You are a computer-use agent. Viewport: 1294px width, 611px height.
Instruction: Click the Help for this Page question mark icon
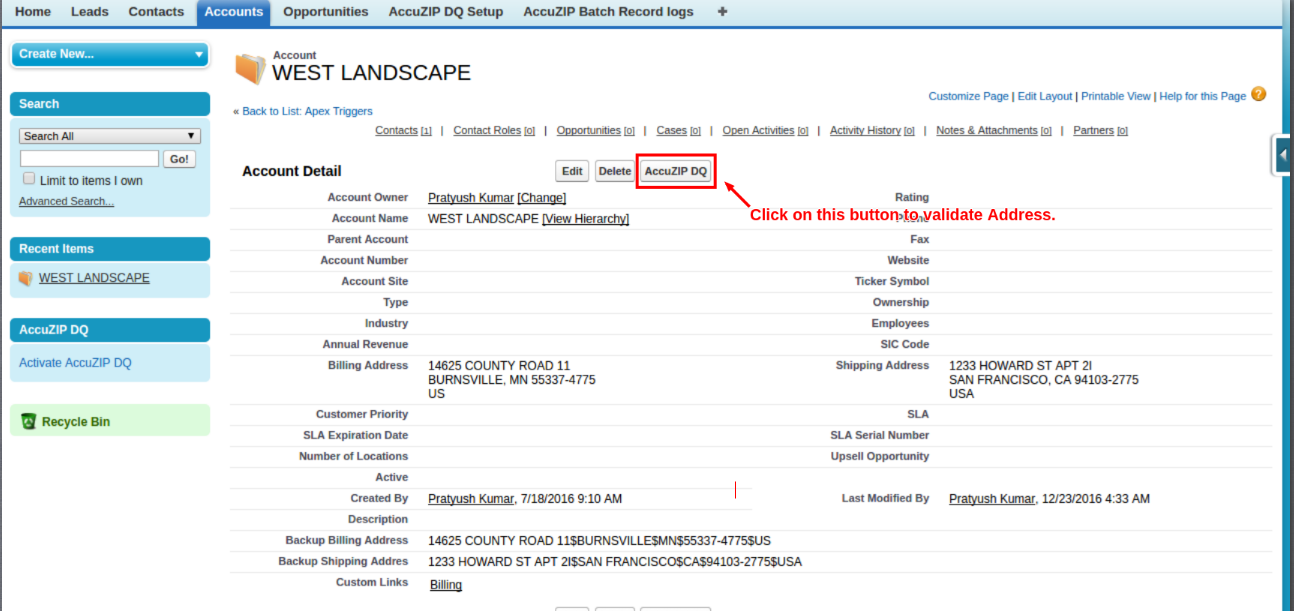1259,96
